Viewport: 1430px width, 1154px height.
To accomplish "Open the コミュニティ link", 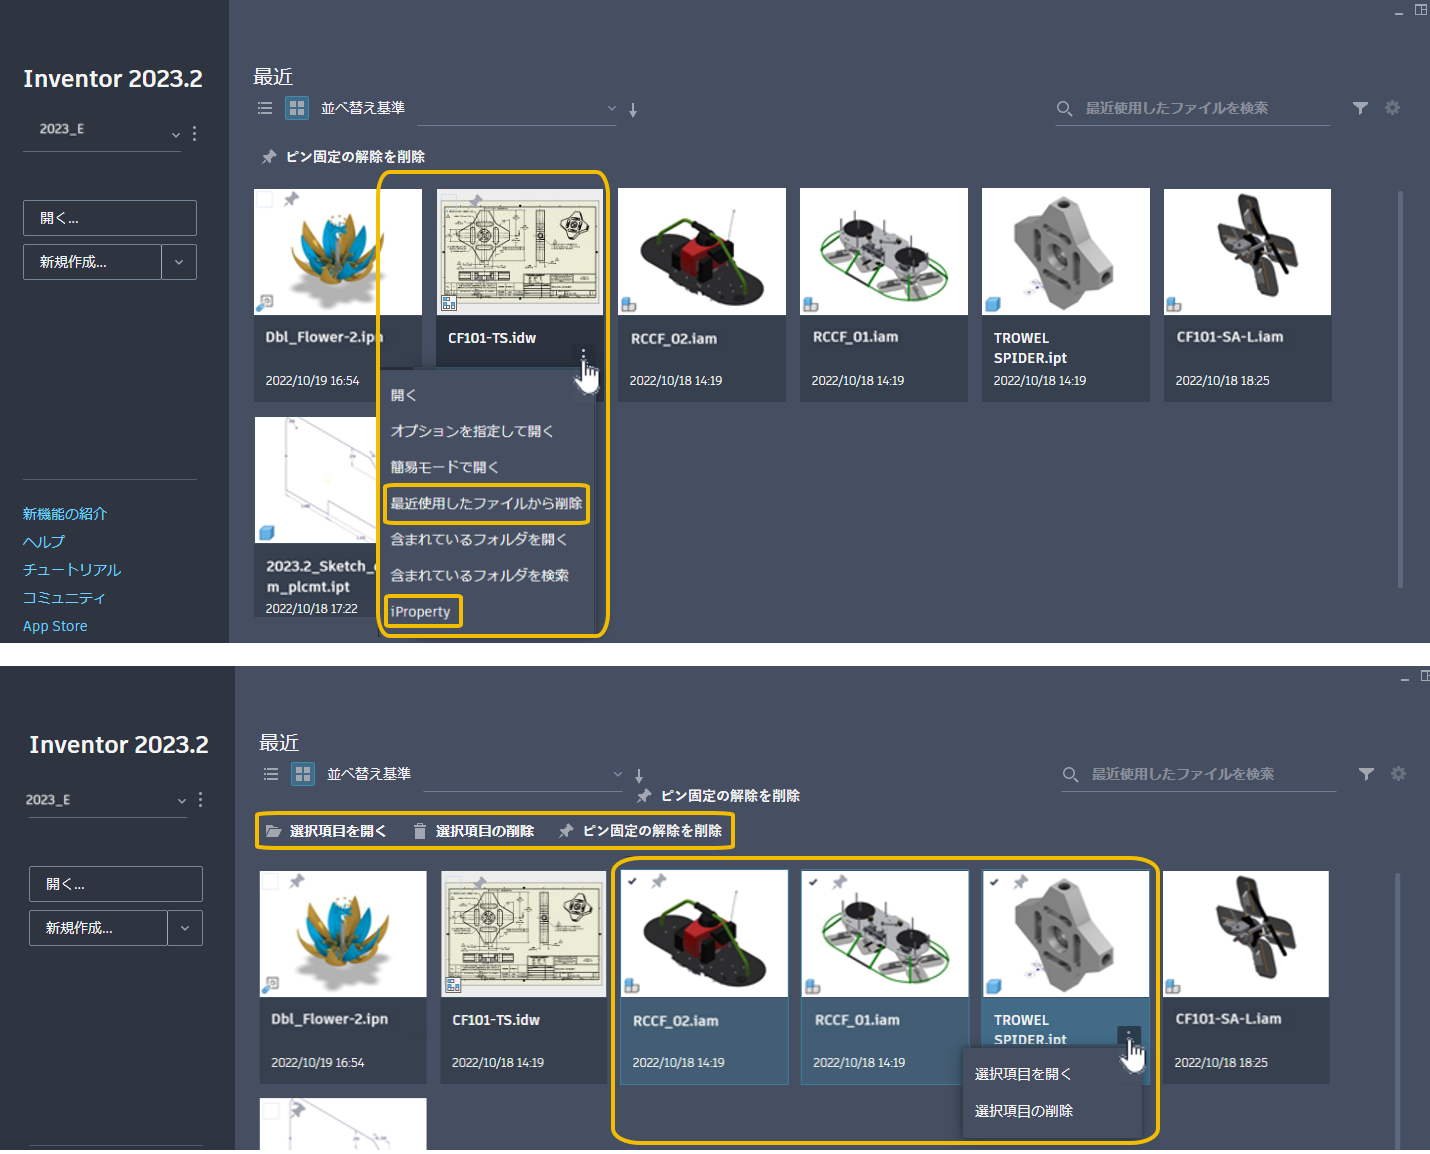I will tap(64, 598).
